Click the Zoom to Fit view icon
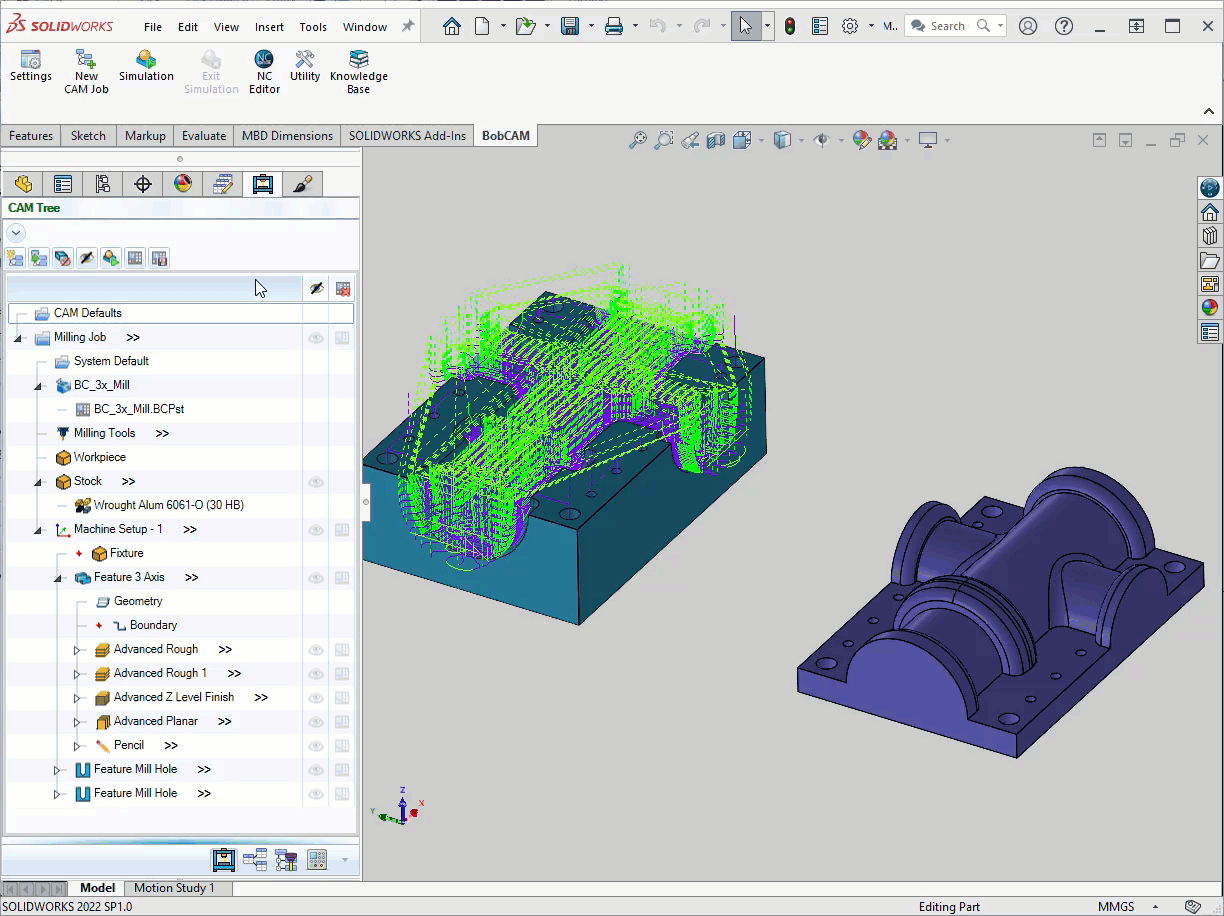This screenshot has width=1224, height=916. coord(637,141)
